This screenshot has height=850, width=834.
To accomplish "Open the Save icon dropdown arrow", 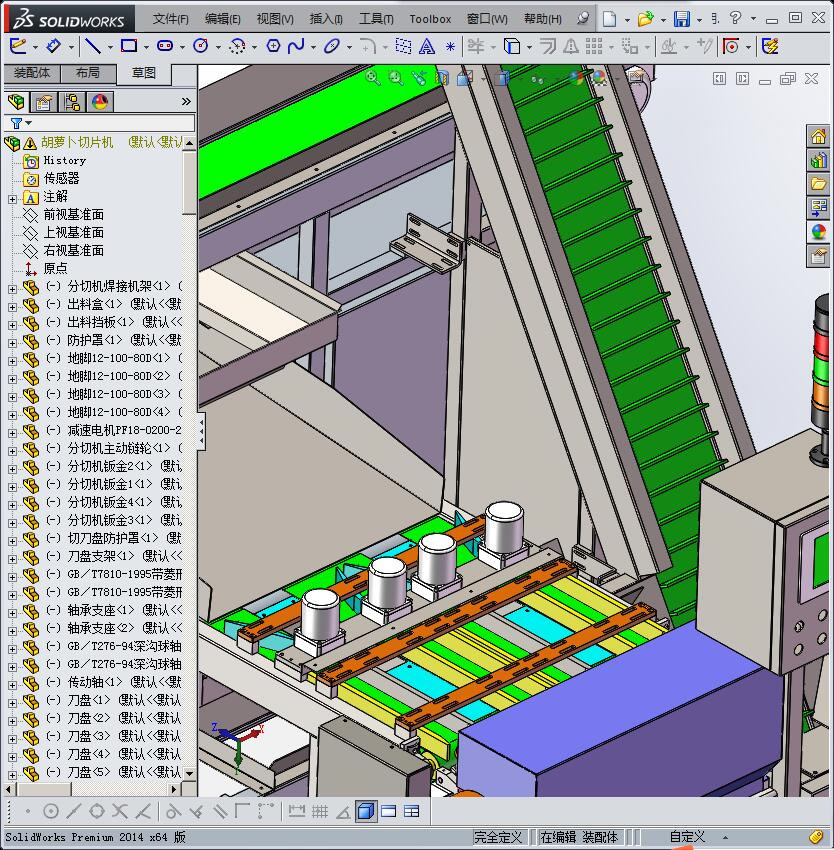I will tap(699, 20).
